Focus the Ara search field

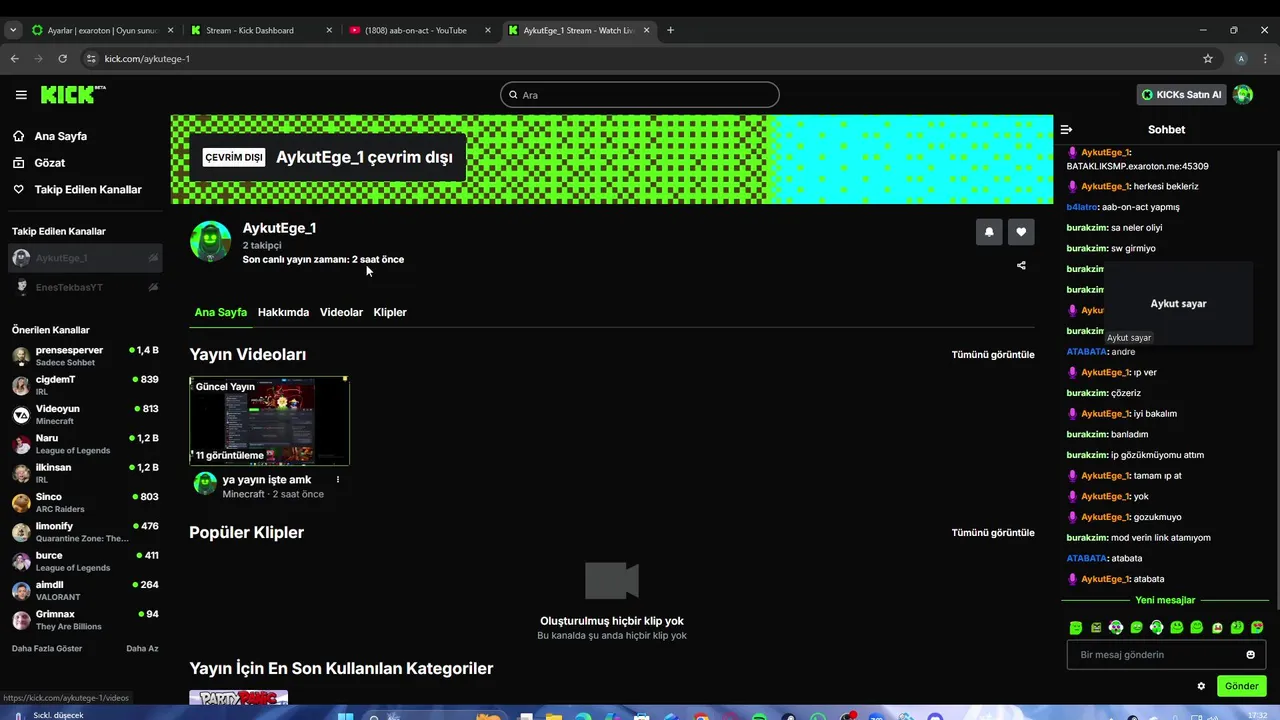coord(640,95)
